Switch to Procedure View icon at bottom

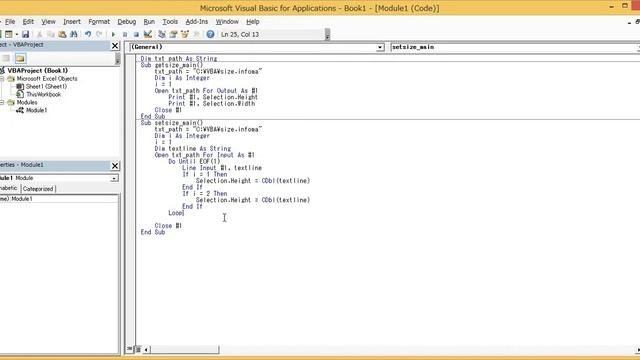click(130, 349)
